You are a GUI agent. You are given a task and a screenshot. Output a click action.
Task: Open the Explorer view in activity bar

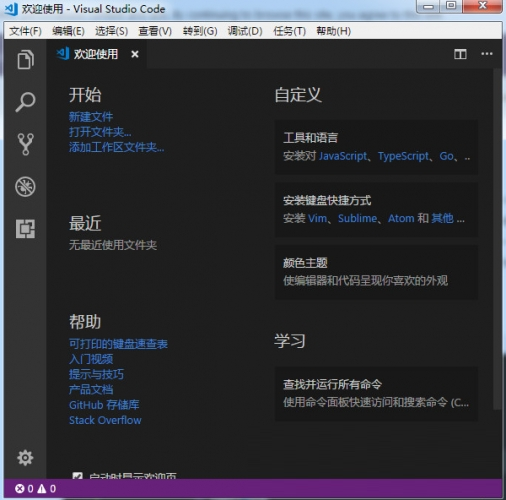[x=25, y=60]
